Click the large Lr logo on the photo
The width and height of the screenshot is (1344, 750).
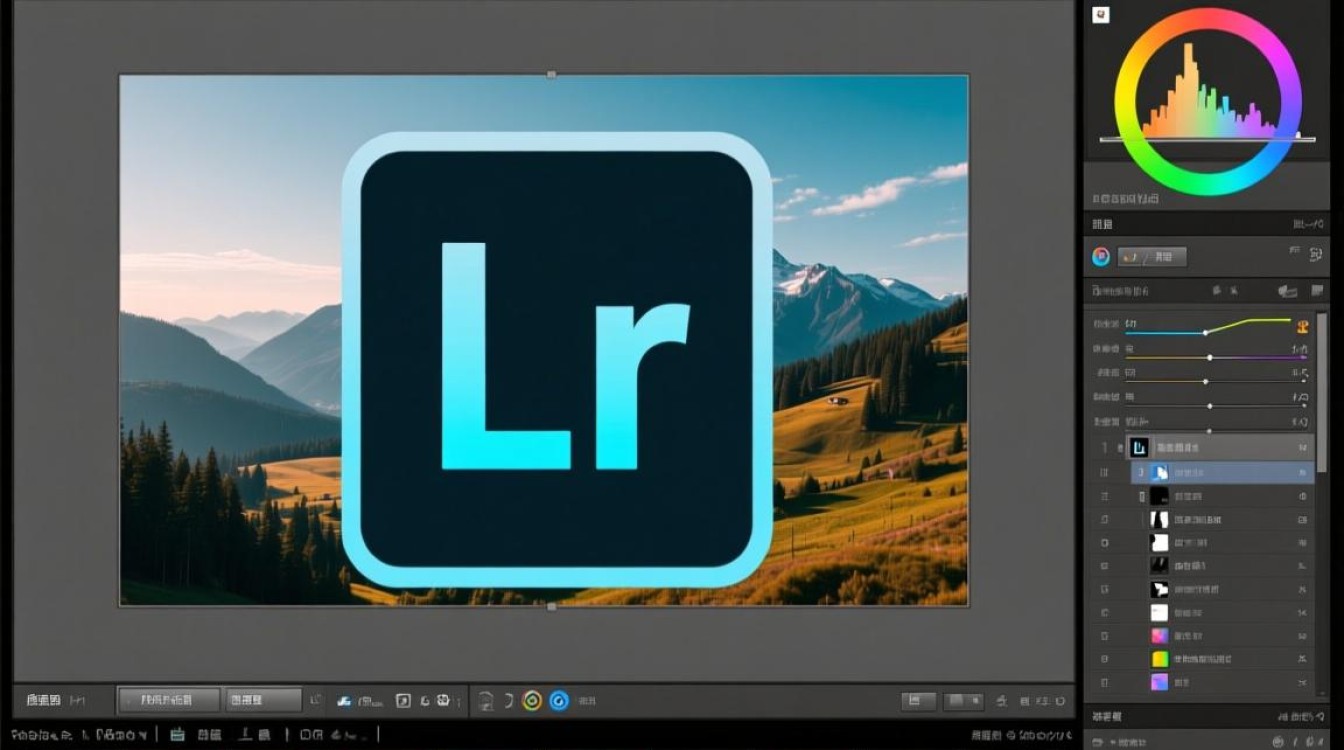pyautogui.click(x=557, y=359)
